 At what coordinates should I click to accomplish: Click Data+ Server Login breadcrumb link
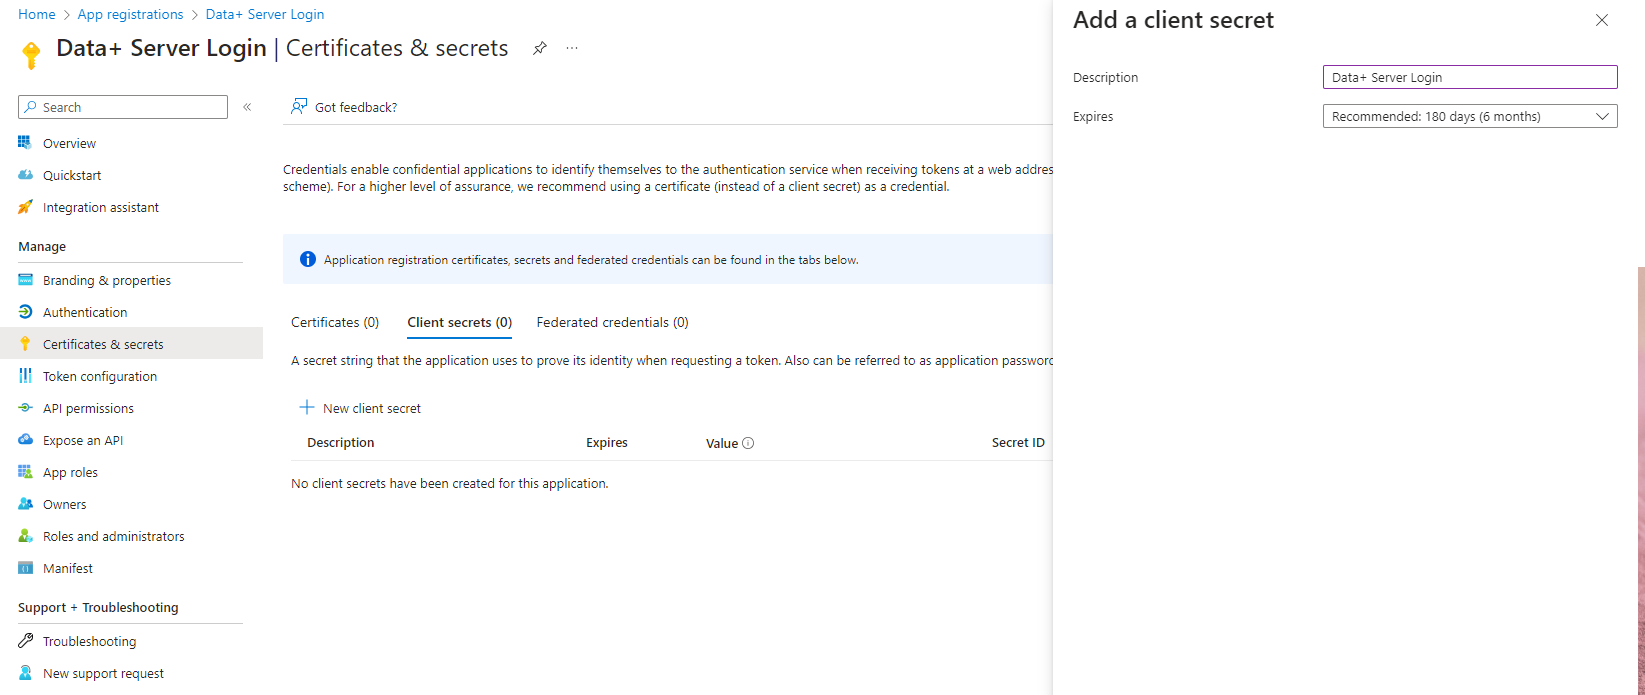(265, 14)
